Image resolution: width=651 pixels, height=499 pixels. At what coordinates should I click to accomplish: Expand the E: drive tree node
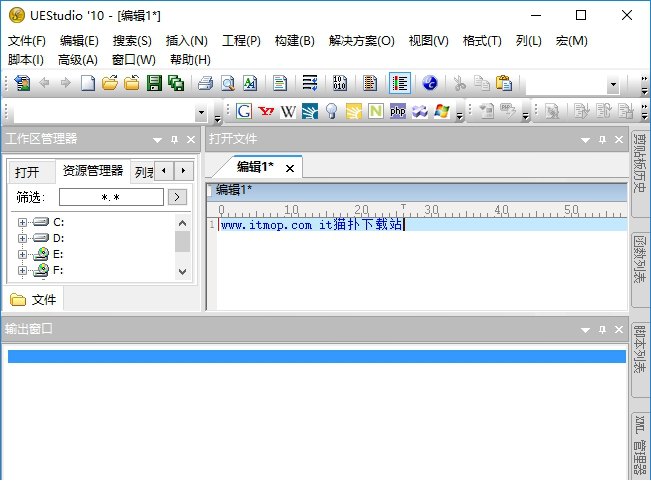[22, 254]
